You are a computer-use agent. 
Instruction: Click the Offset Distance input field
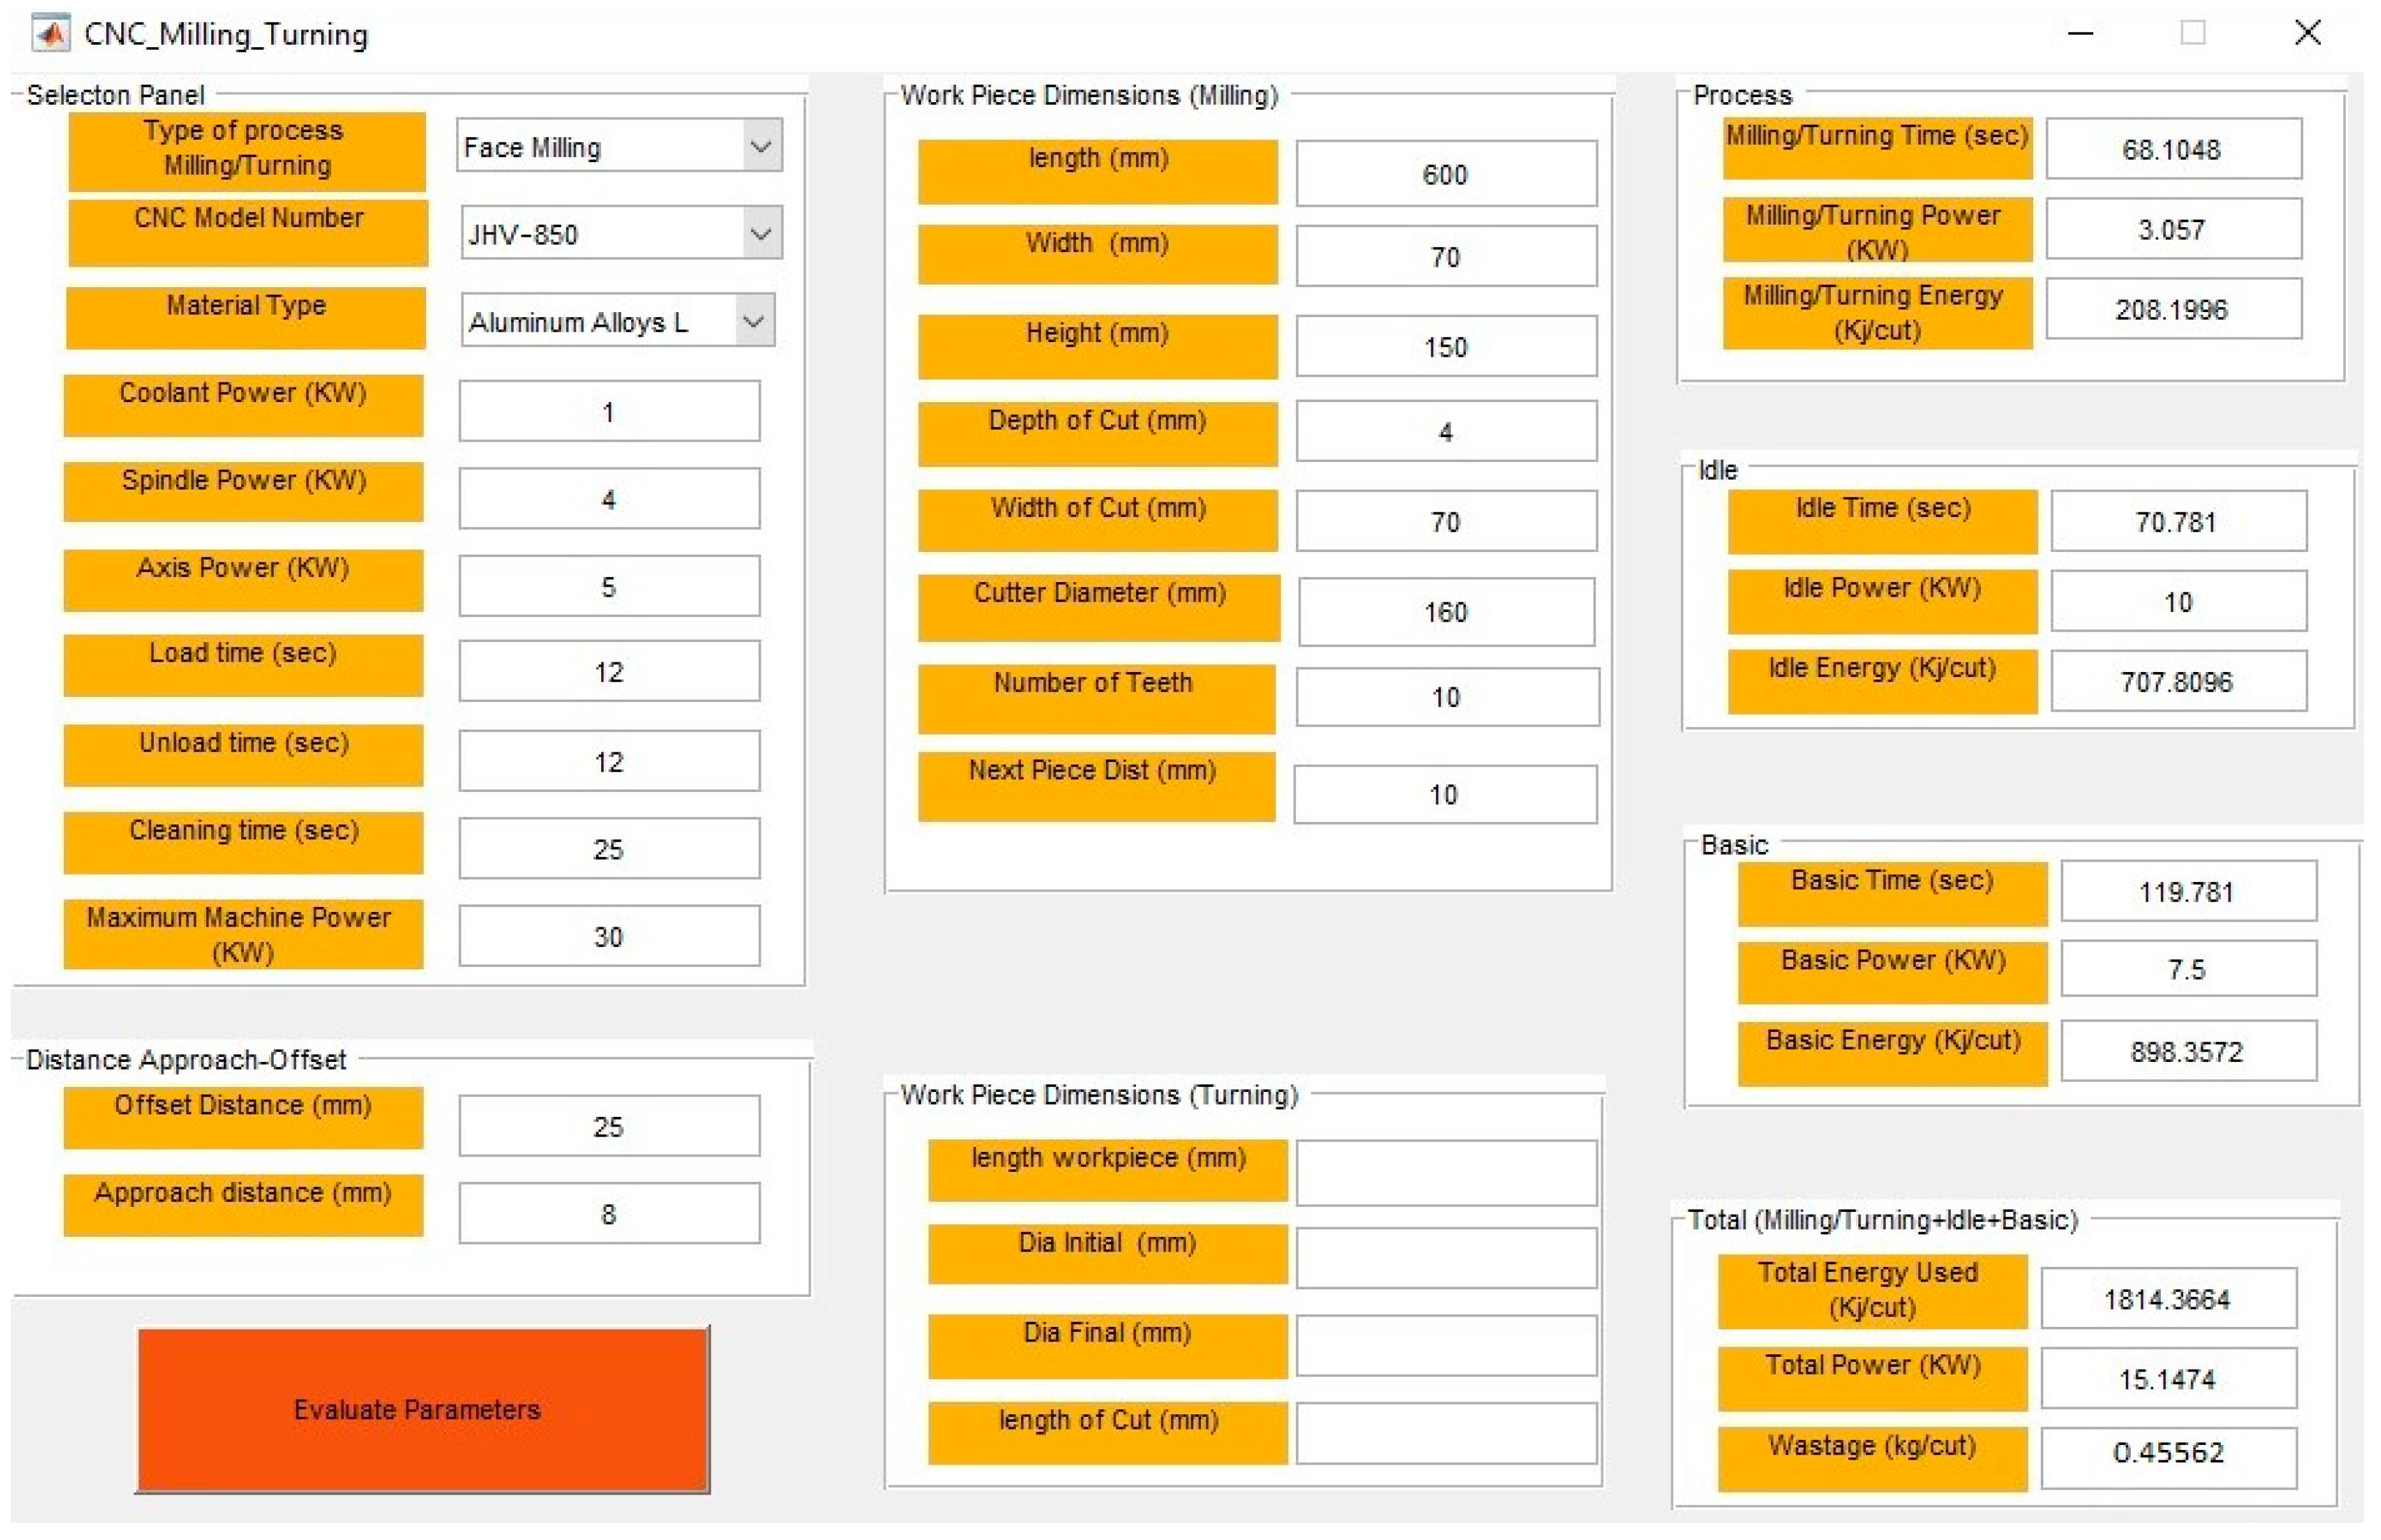pyautogui.click(x=608, y=1126)
